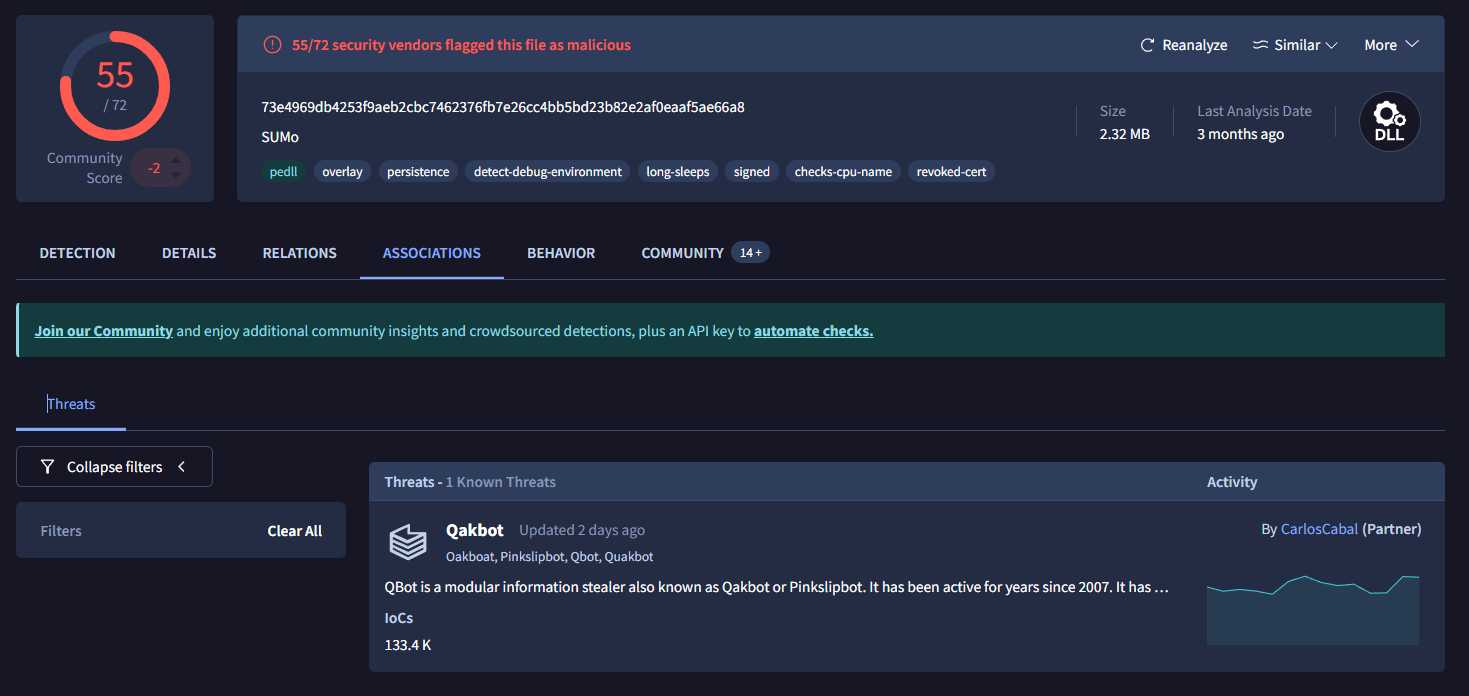The width and height of the screenshot is (1469, 696).
Task: Click the 133.4 K IoCs count
Action: pos(408,645)
